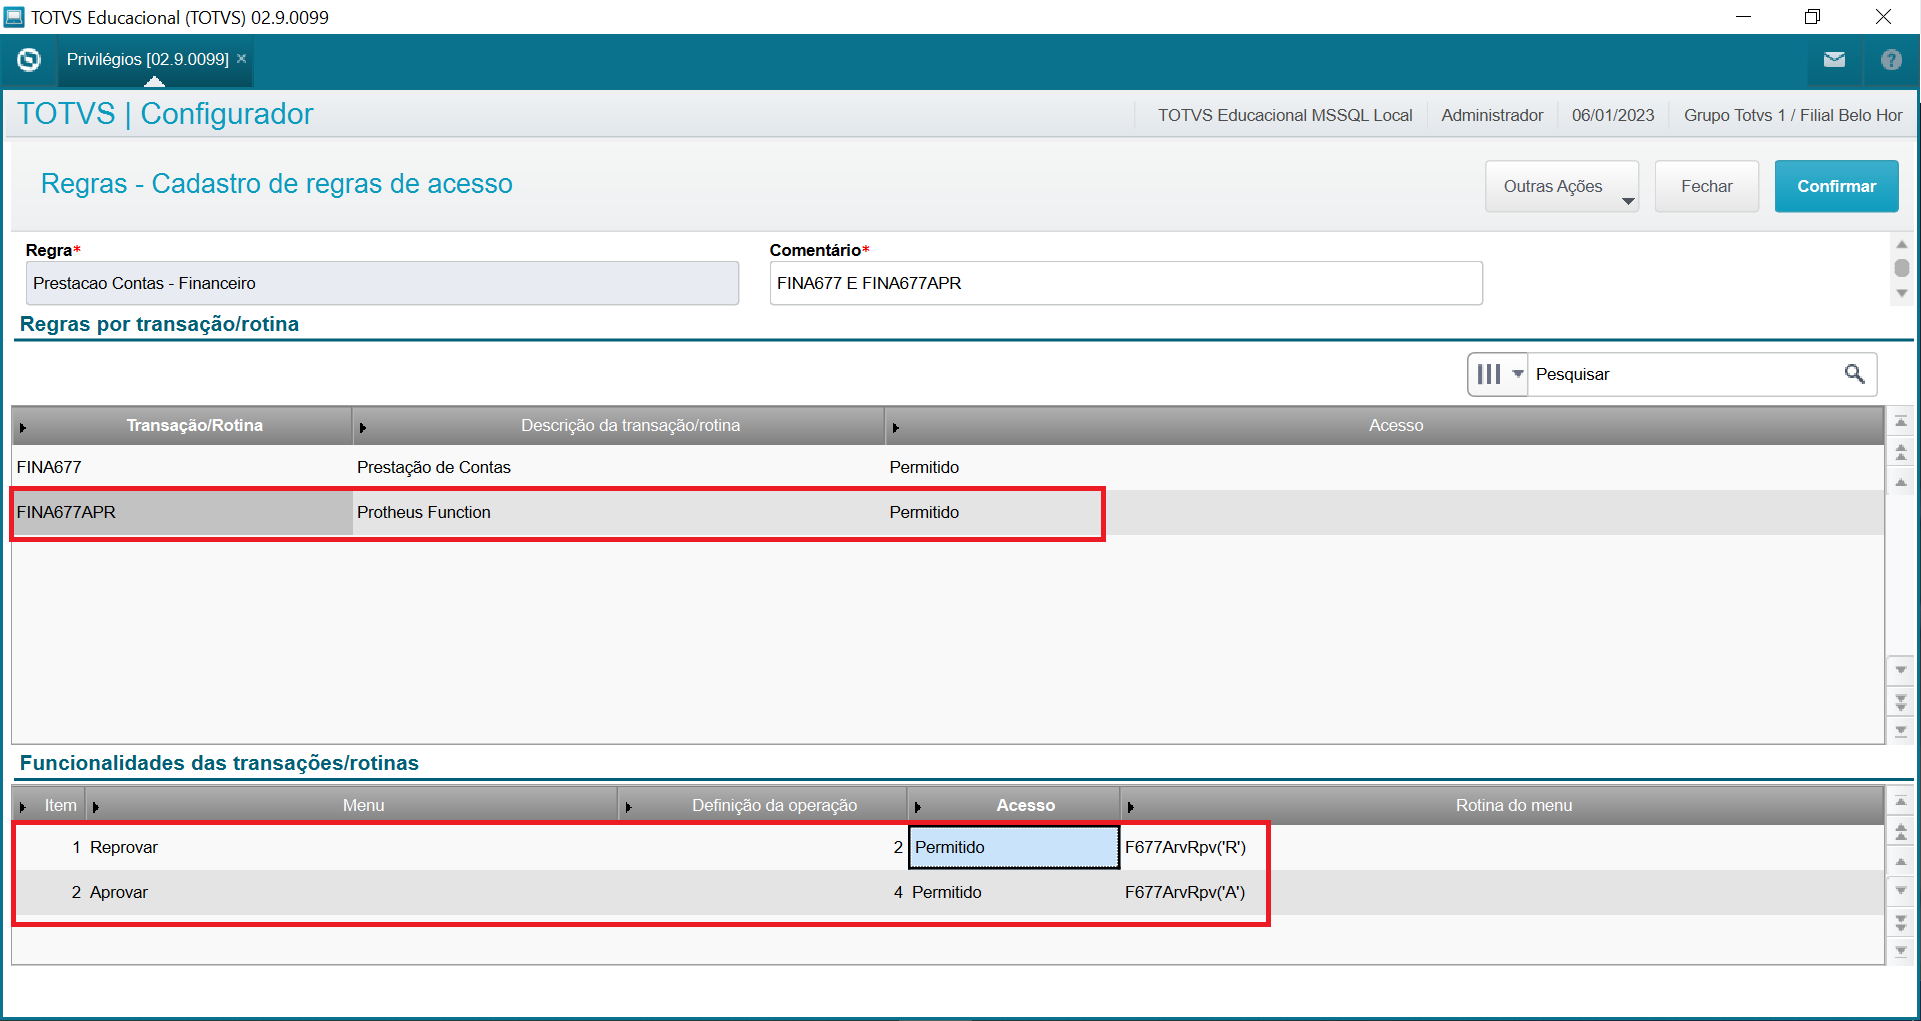Open the help question mark icon
Screen dimensions: 1921x1021
pos(1891,60)
